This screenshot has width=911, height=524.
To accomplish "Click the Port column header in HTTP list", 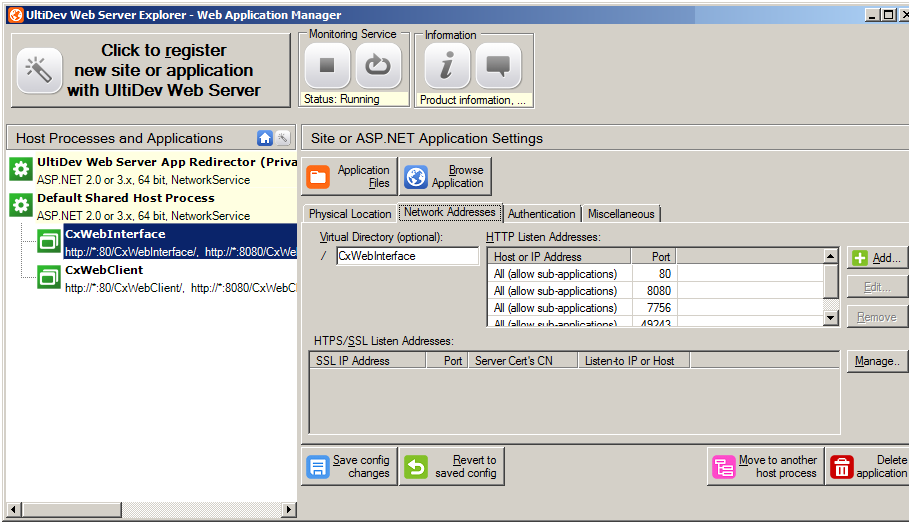I will coord(654,257).
